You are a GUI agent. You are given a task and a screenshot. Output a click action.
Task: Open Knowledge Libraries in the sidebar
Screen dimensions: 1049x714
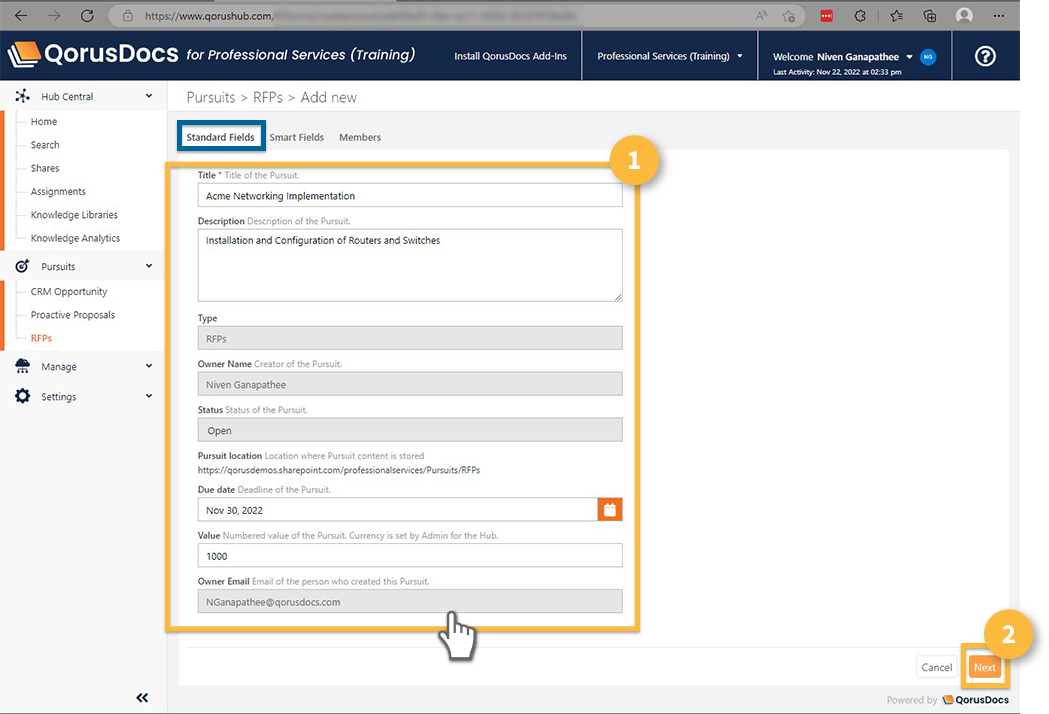(x=74, y=215)
